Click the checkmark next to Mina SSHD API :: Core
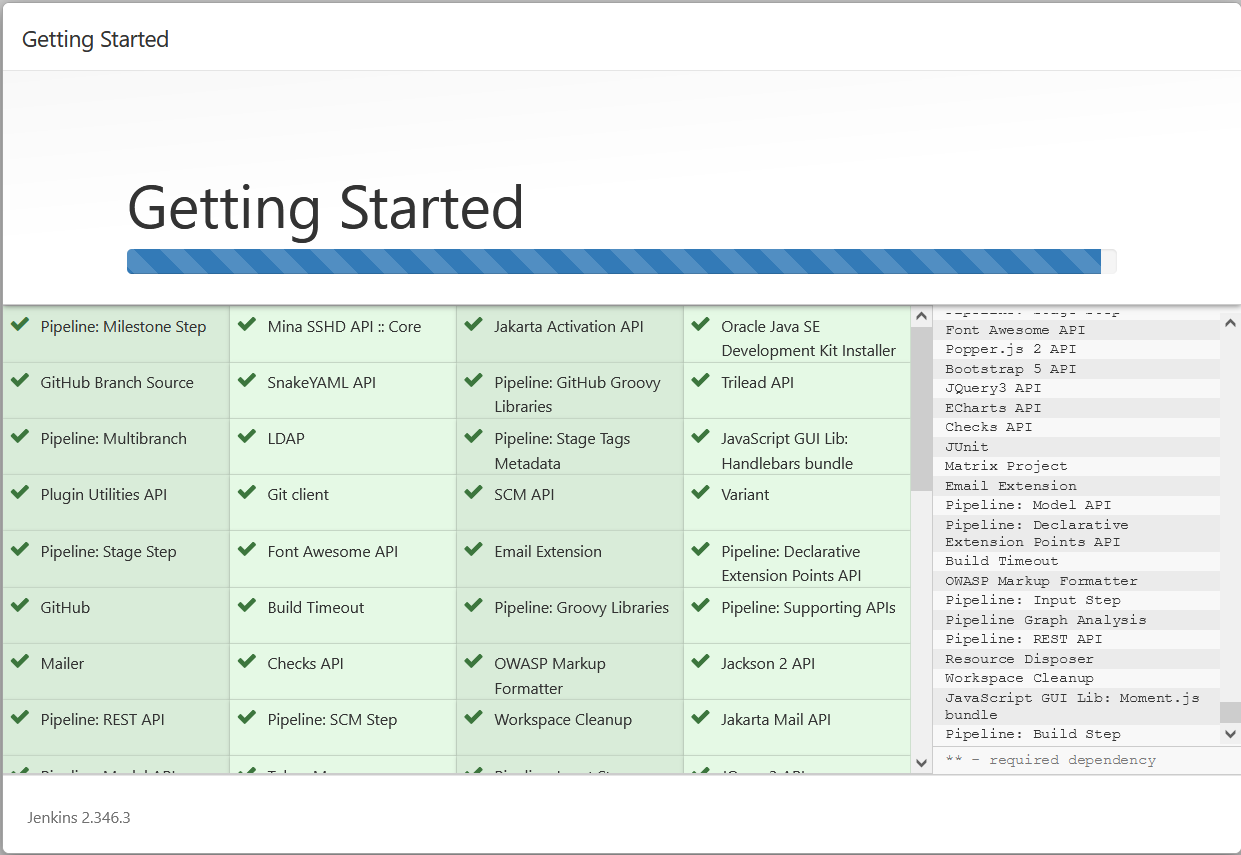 coord(247,324)
